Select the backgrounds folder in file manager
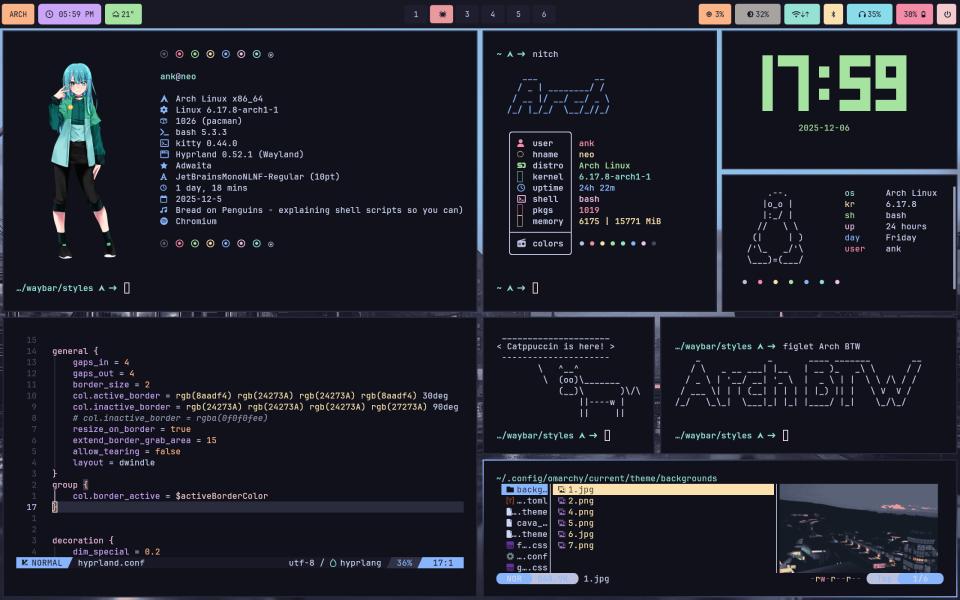The image size is (960, 600). tap(526, 490)
